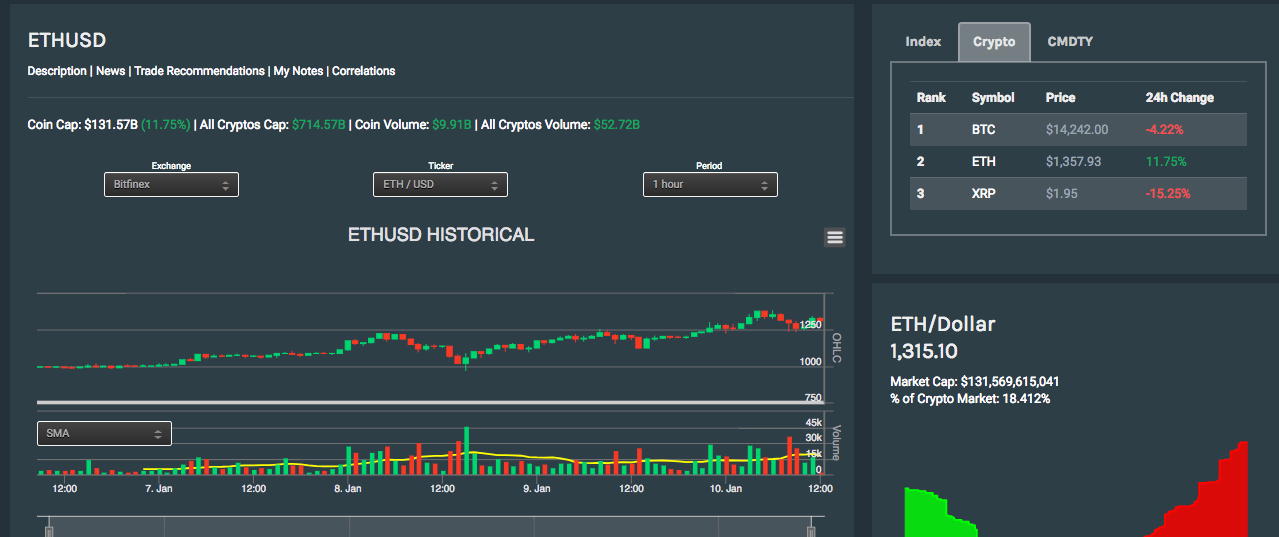This screenshot has height=537, width=1279.
Task: Select the BTC row symbol
Action: point(983,130)
